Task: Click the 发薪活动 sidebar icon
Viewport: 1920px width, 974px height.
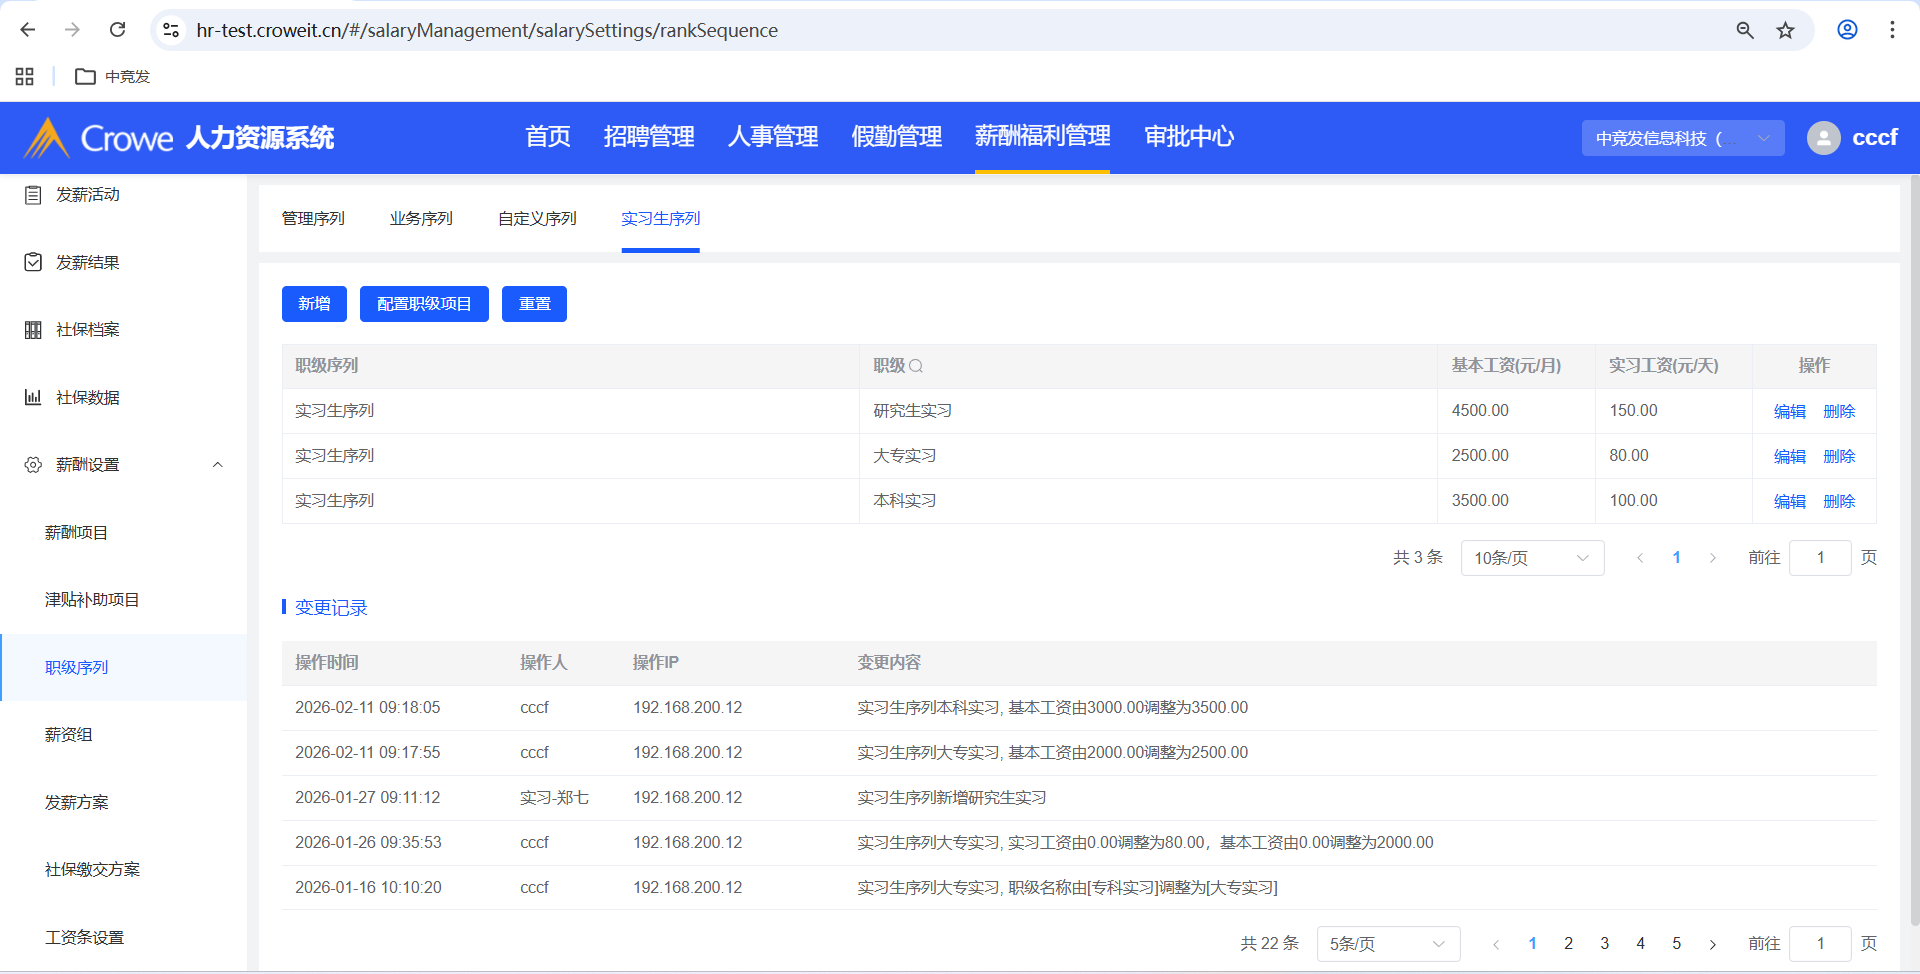Action: click(x=33, y=195)
